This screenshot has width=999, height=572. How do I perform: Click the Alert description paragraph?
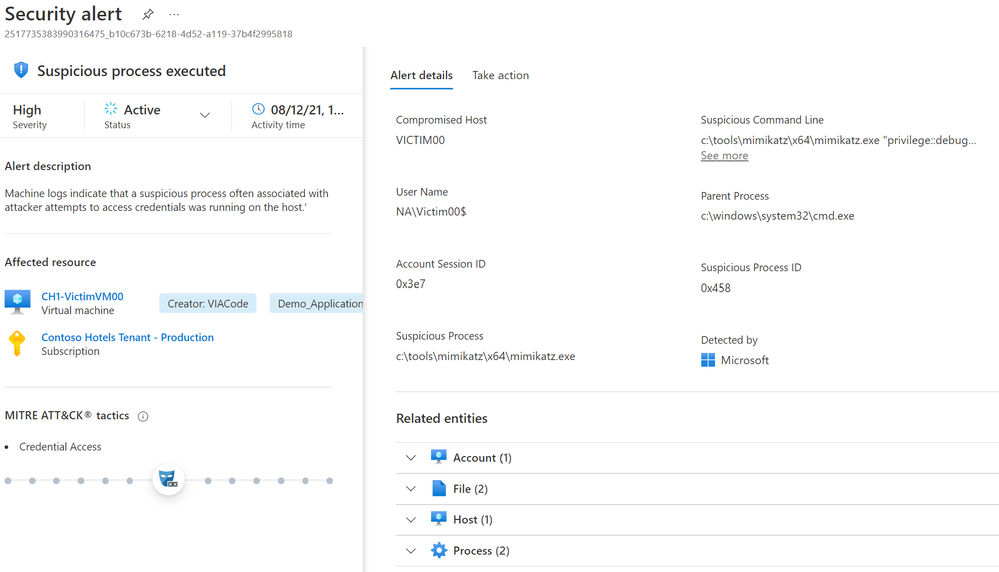point(166,200)
